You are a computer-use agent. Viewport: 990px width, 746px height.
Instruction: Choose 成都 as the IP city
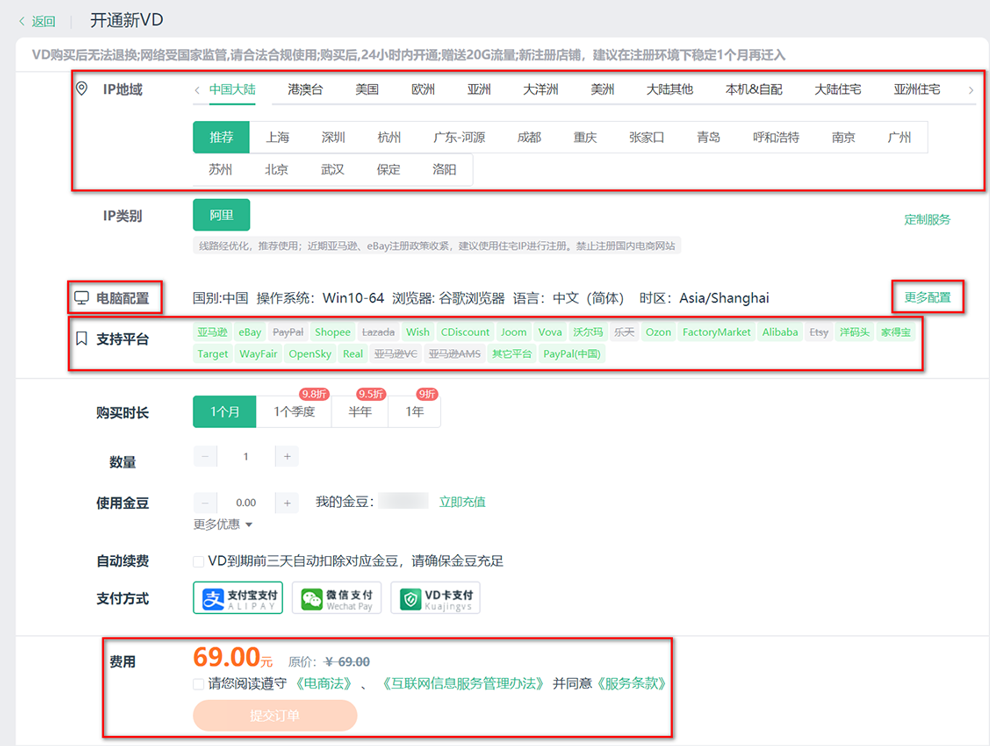click(529, 137)
